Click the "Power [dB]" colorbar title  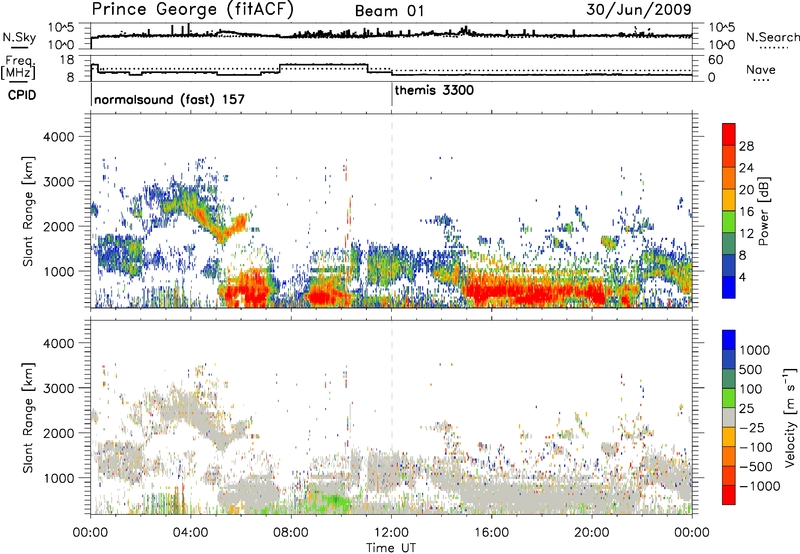pos(763,211)
